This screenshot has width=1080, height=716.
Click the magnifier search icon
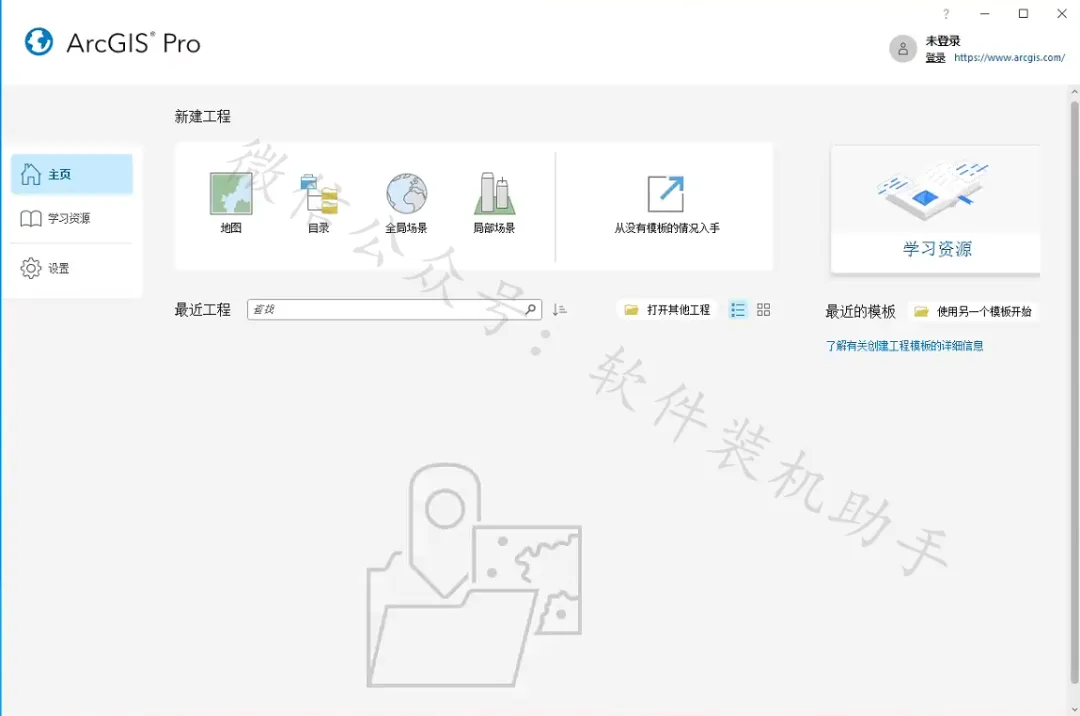(530, 310)
